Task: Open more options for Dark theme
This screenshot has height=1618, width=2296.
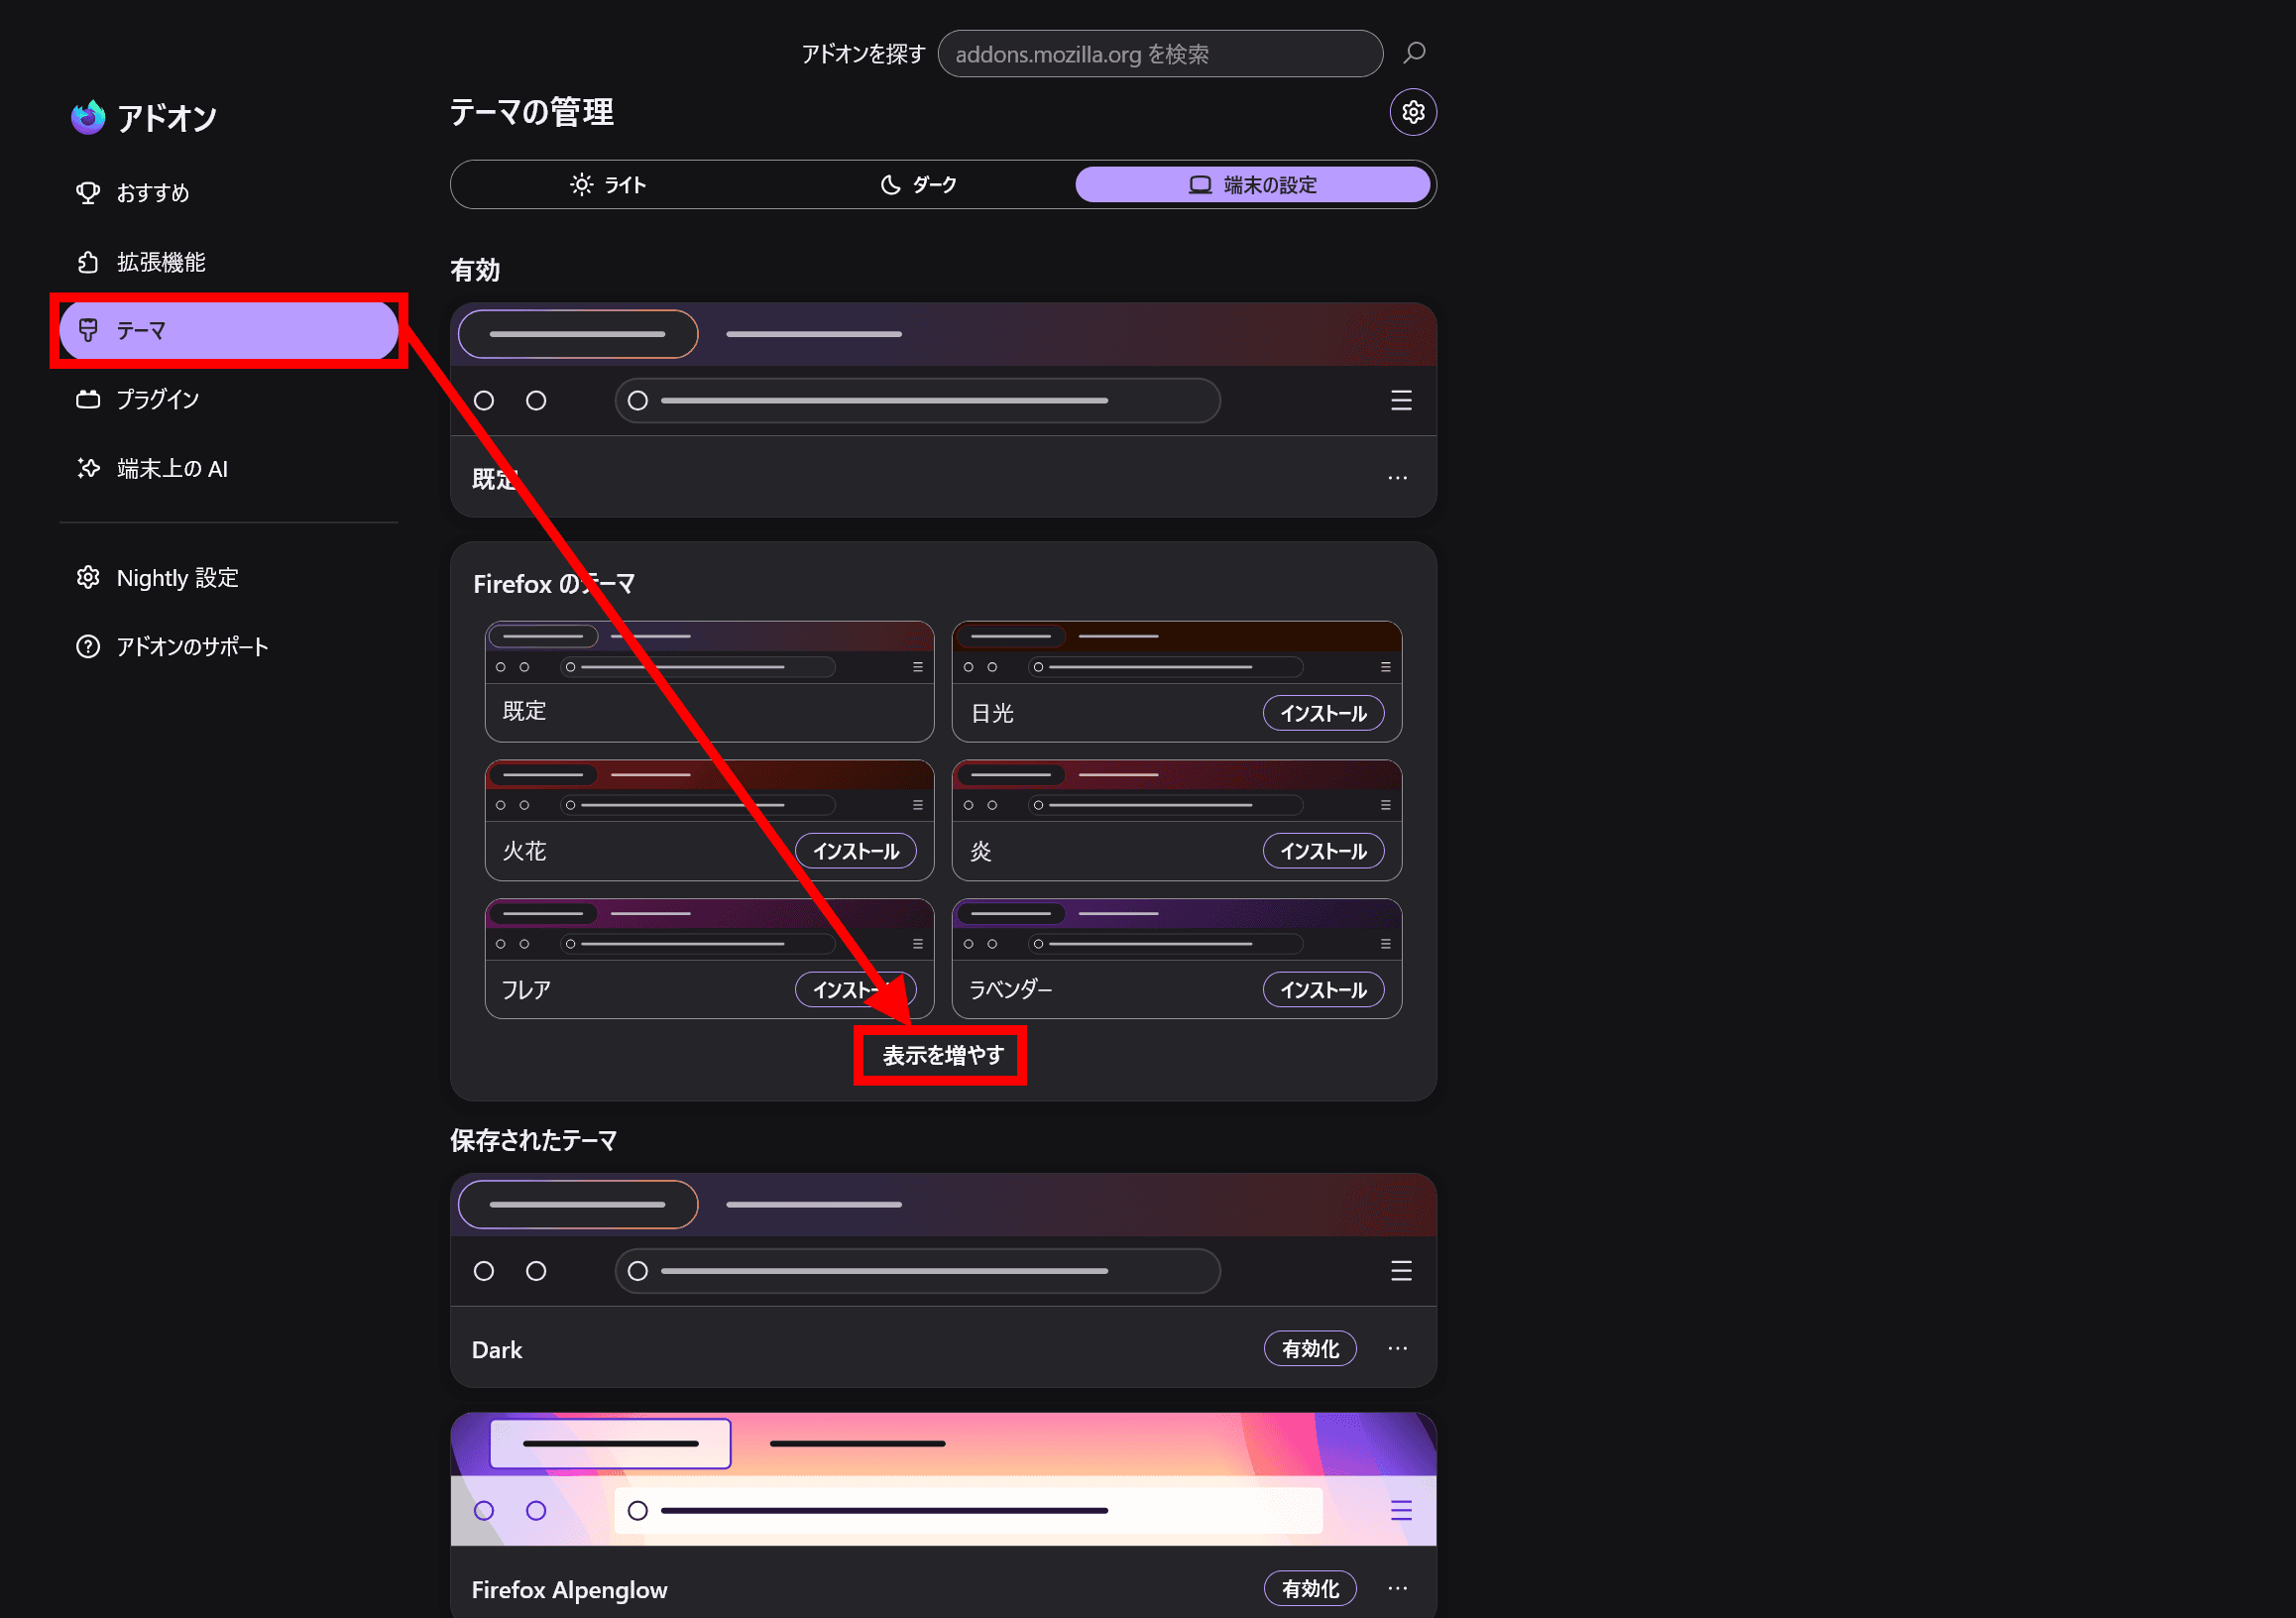Action: pos(1397,1348)
